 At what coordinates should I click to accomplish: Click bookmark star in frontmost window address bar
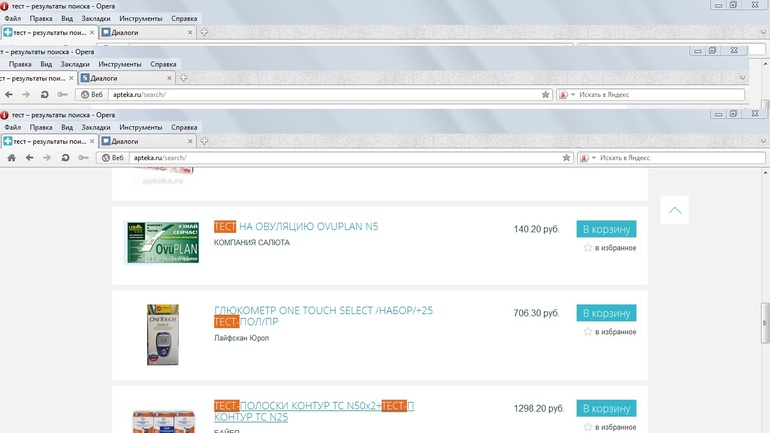click(x=567, y=158)
